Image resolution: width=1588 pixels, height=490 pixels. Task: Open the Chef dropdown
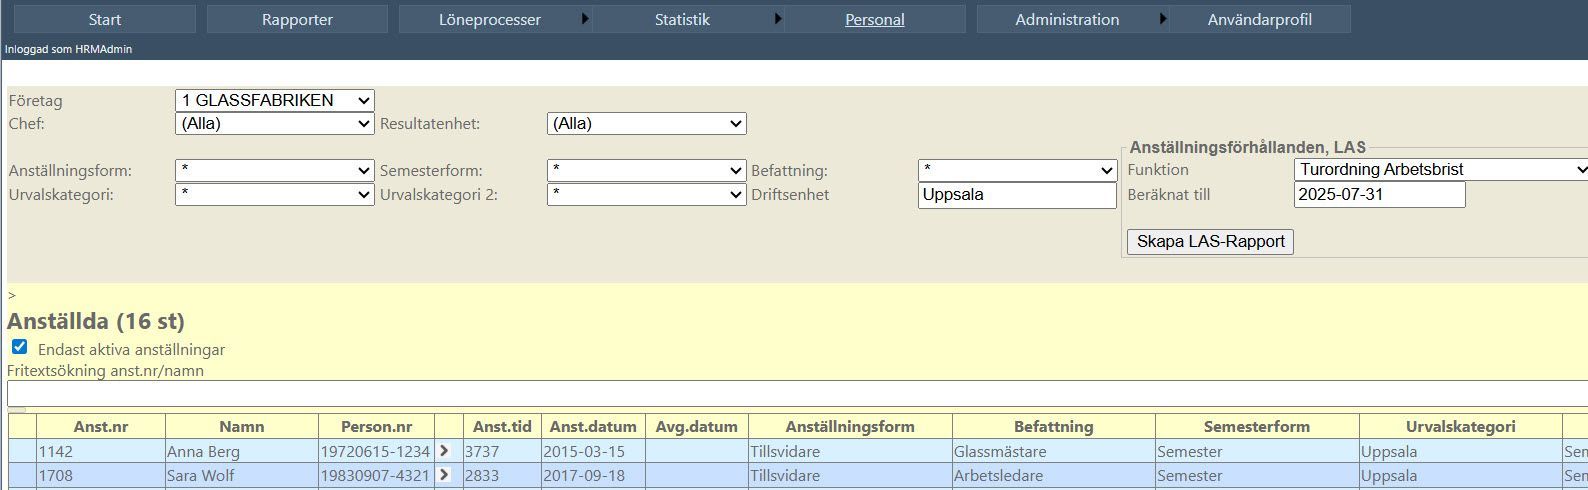click(x=274, y=124)
